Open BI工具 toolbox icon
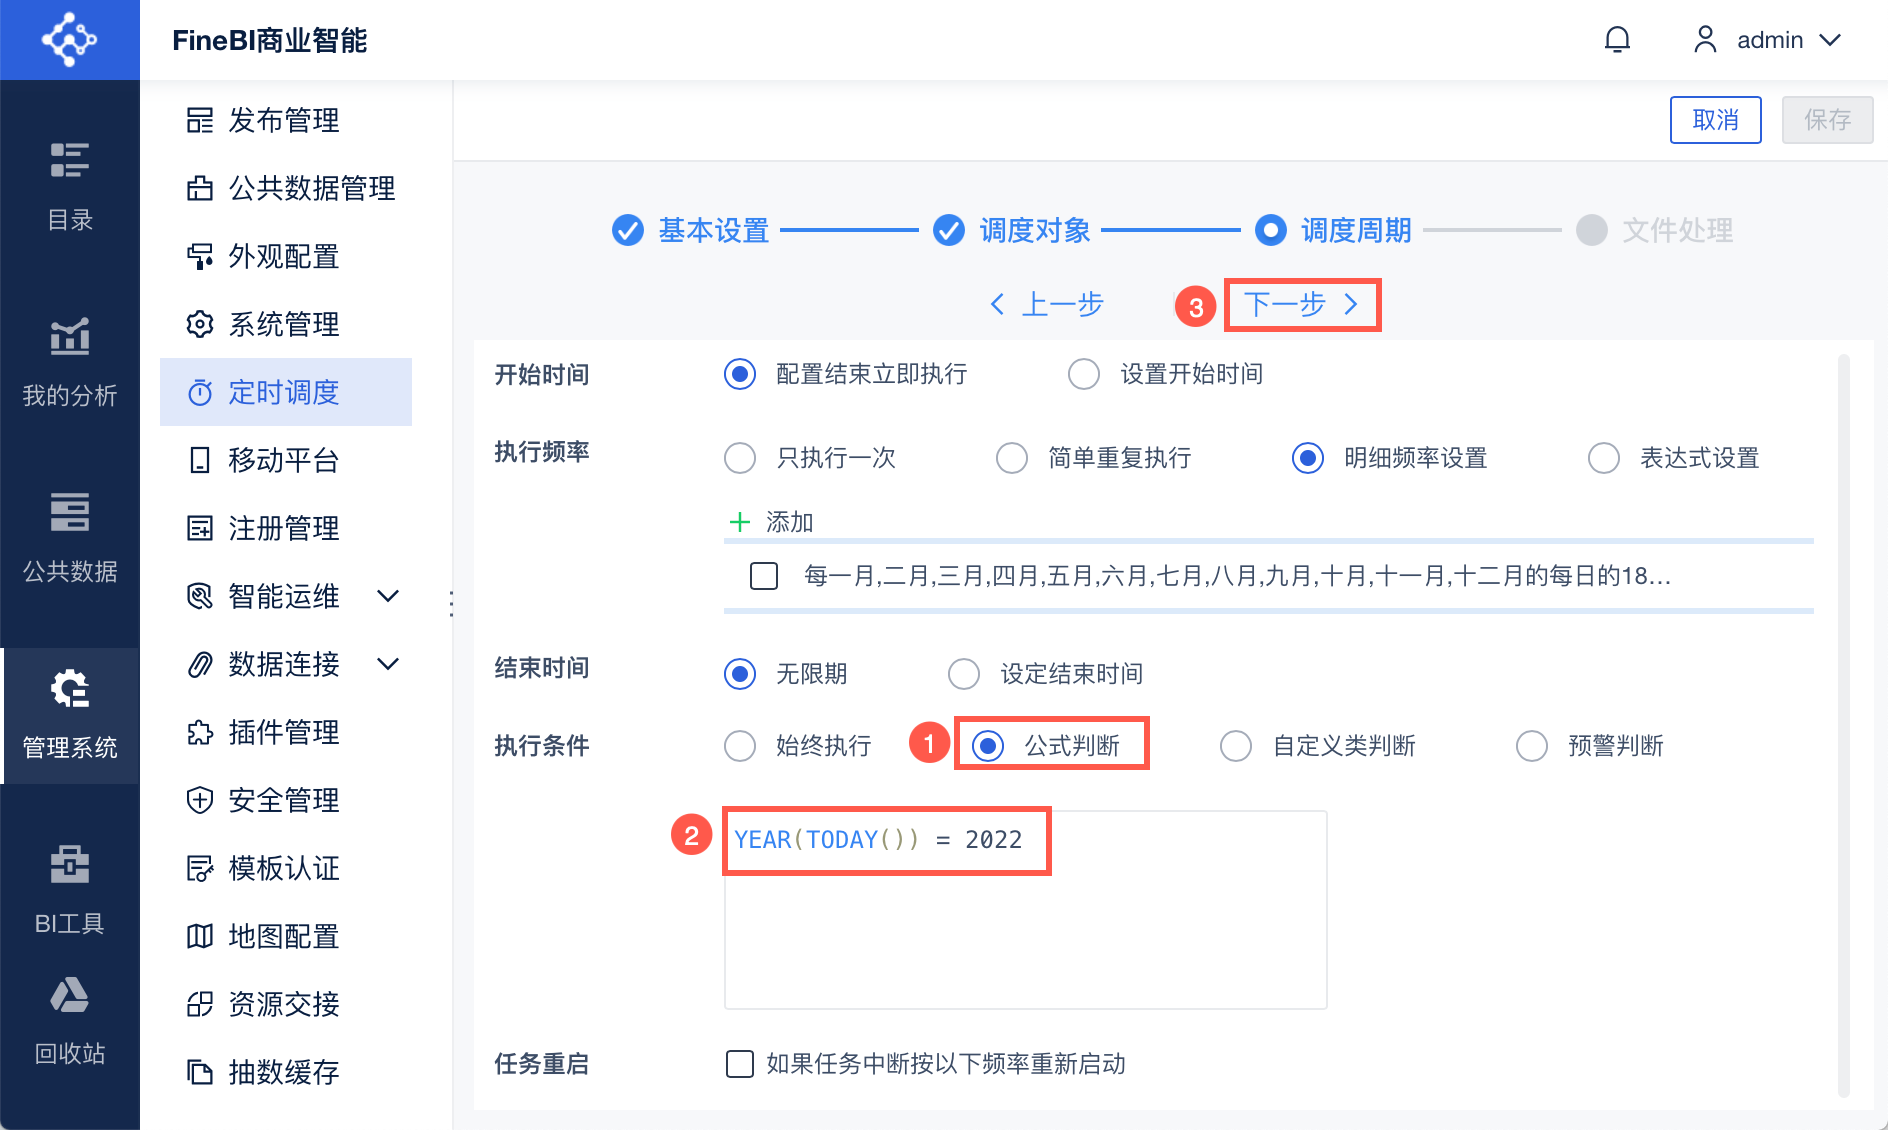 point(70,865)
